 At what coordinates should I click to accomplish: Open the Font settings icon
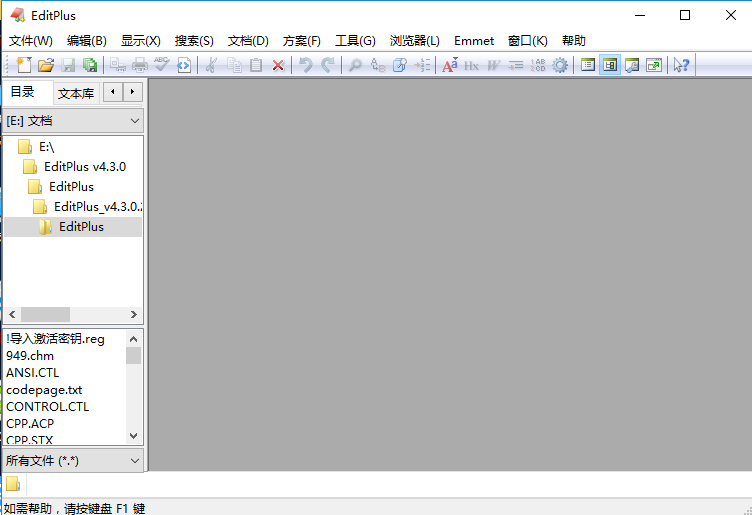tap(449, 65)
